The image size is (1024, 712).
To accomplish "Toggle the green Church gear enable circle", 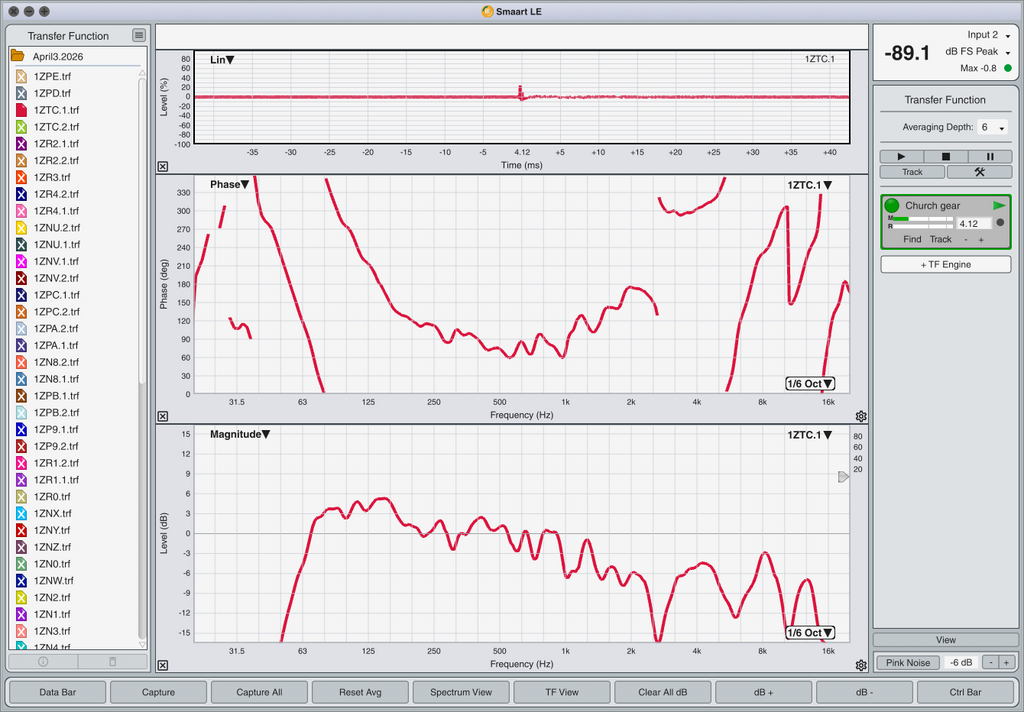I will 892,205.
